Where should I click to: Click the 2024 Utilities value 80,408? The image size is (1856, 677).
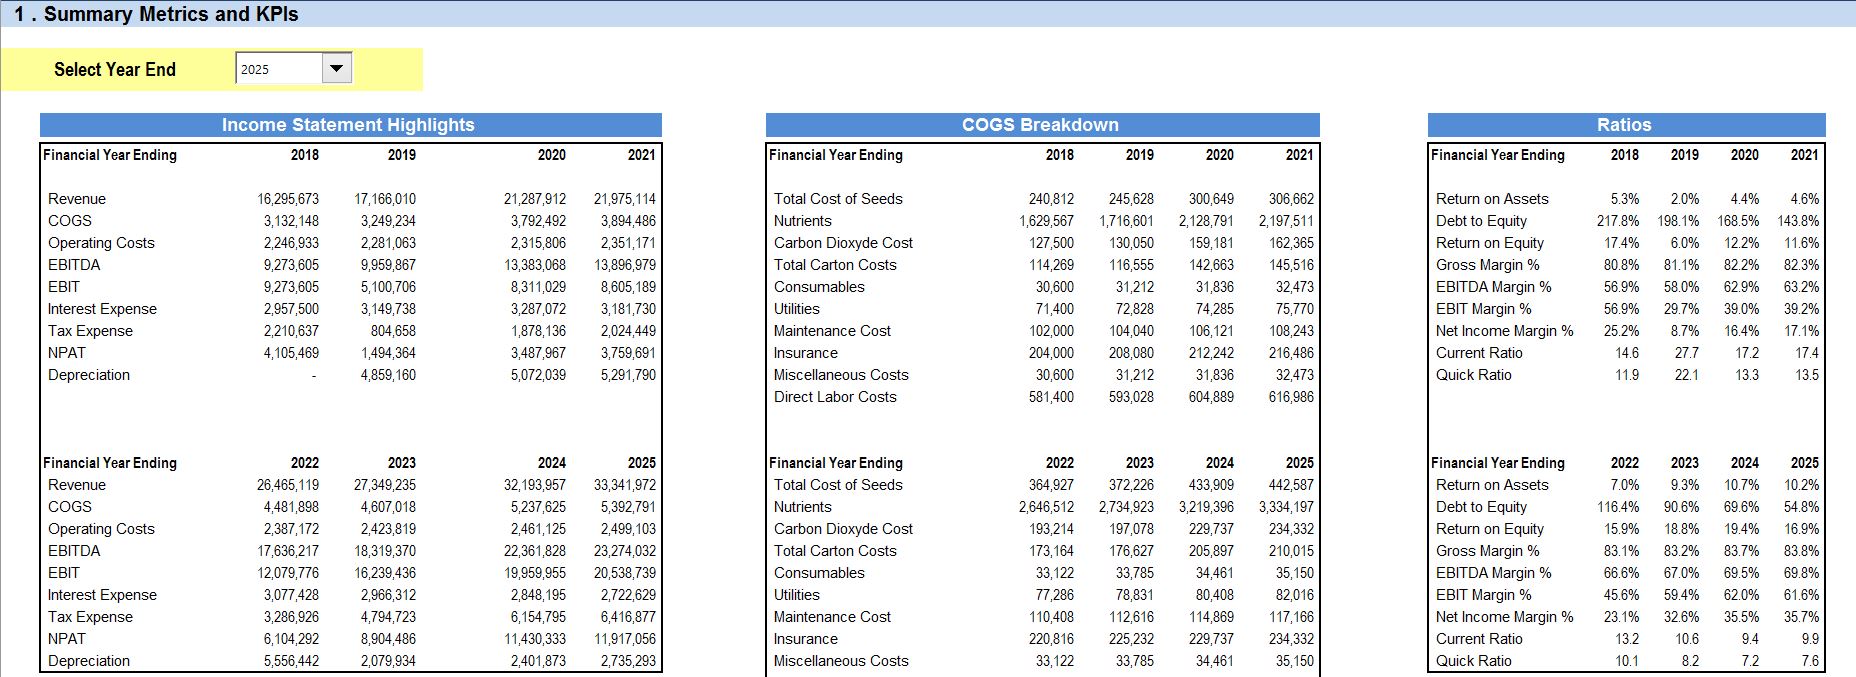click(x=1215, y=595)
